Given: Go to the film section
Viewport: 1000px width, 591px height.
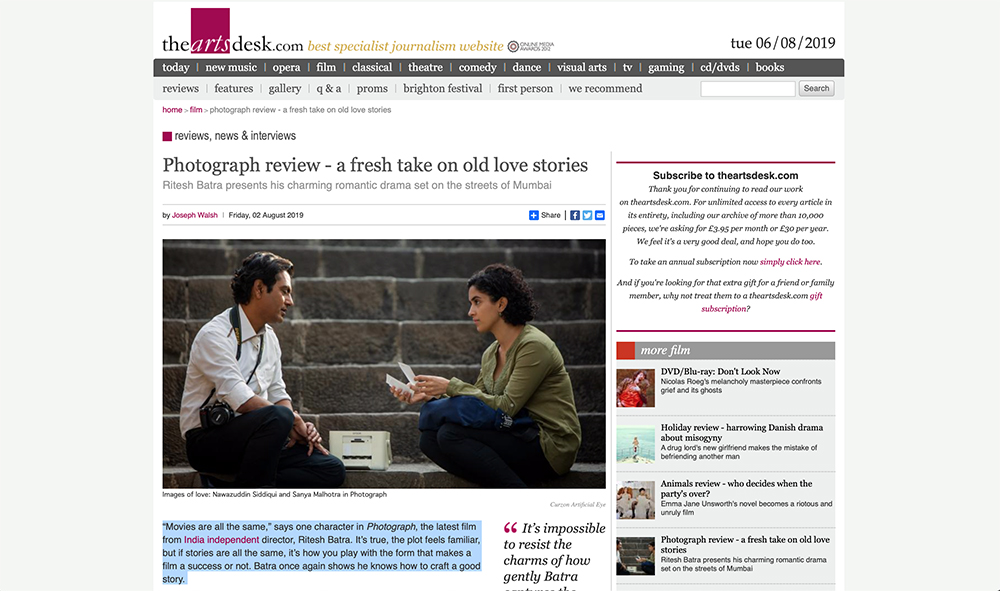Looking at the screenshot, I should (326, 68).
